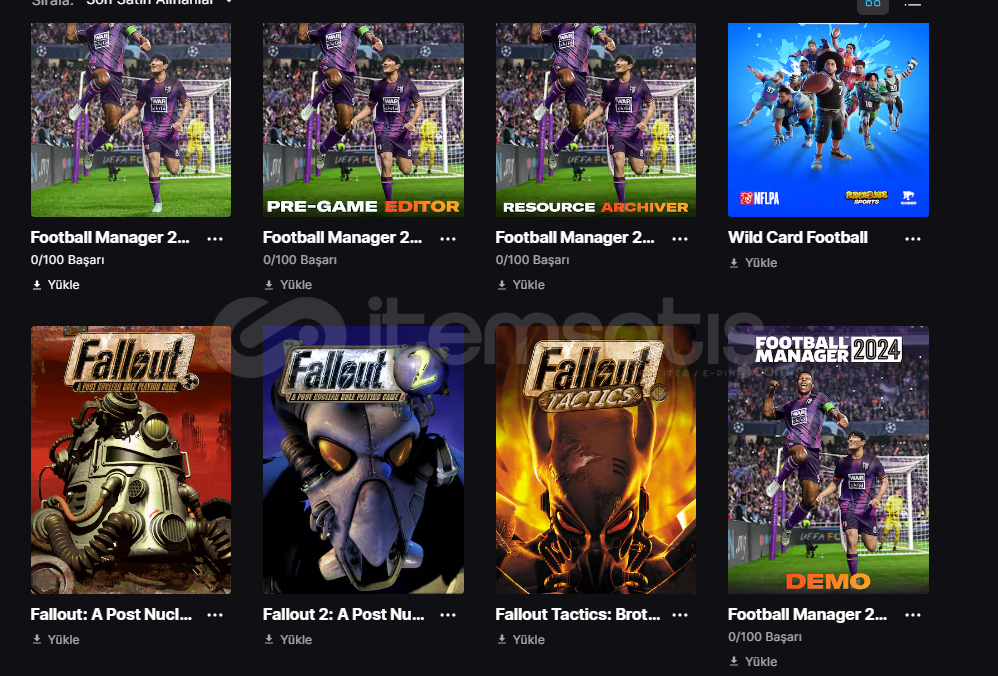This screenshot has width=998, height=676.
Task: Open three-dots menu for first Fallout game
Action: pyautogui.click(x=215, y=615)
